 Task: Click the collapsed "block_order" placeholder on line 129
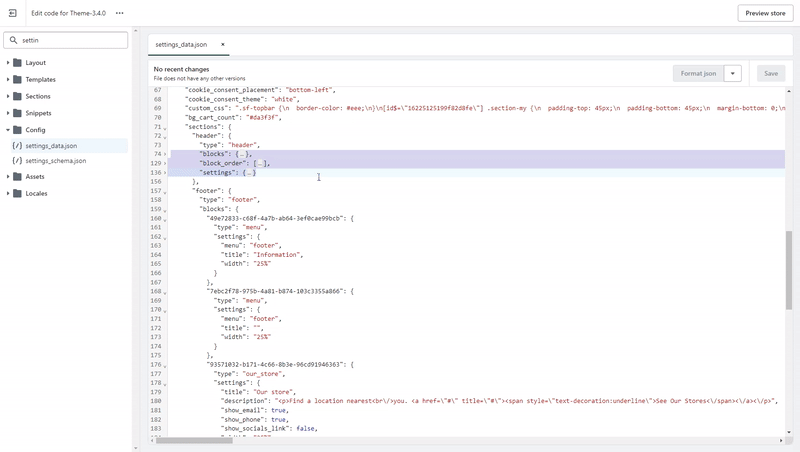(x=261, y=163)
